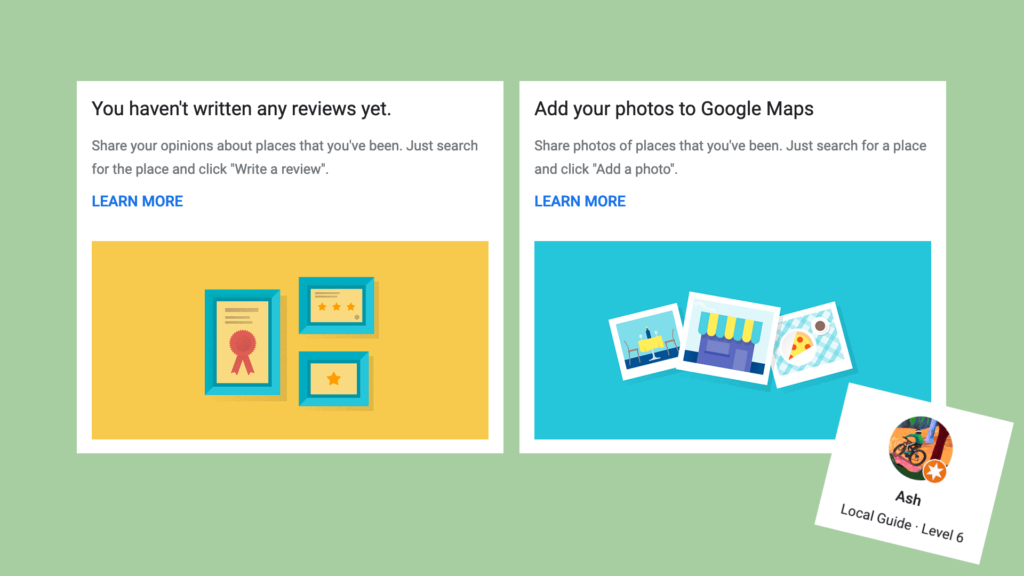Open LEARN MORE link under reviews card
The image size is (1024, 576).
(137, 201)
